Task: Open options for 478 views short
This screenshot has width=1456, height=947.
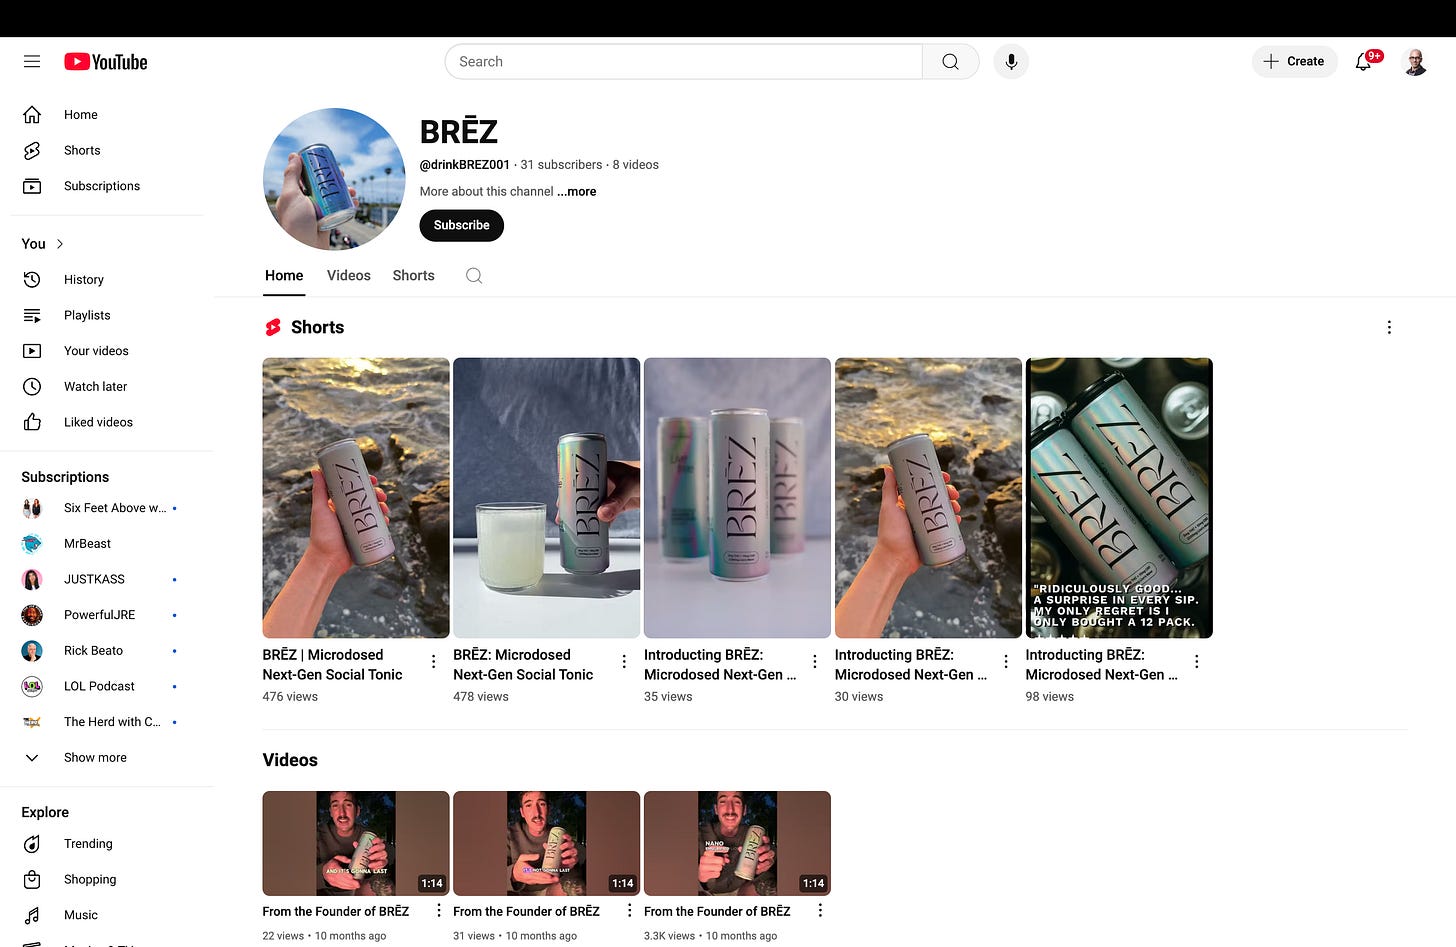Action: click(624, 662)
